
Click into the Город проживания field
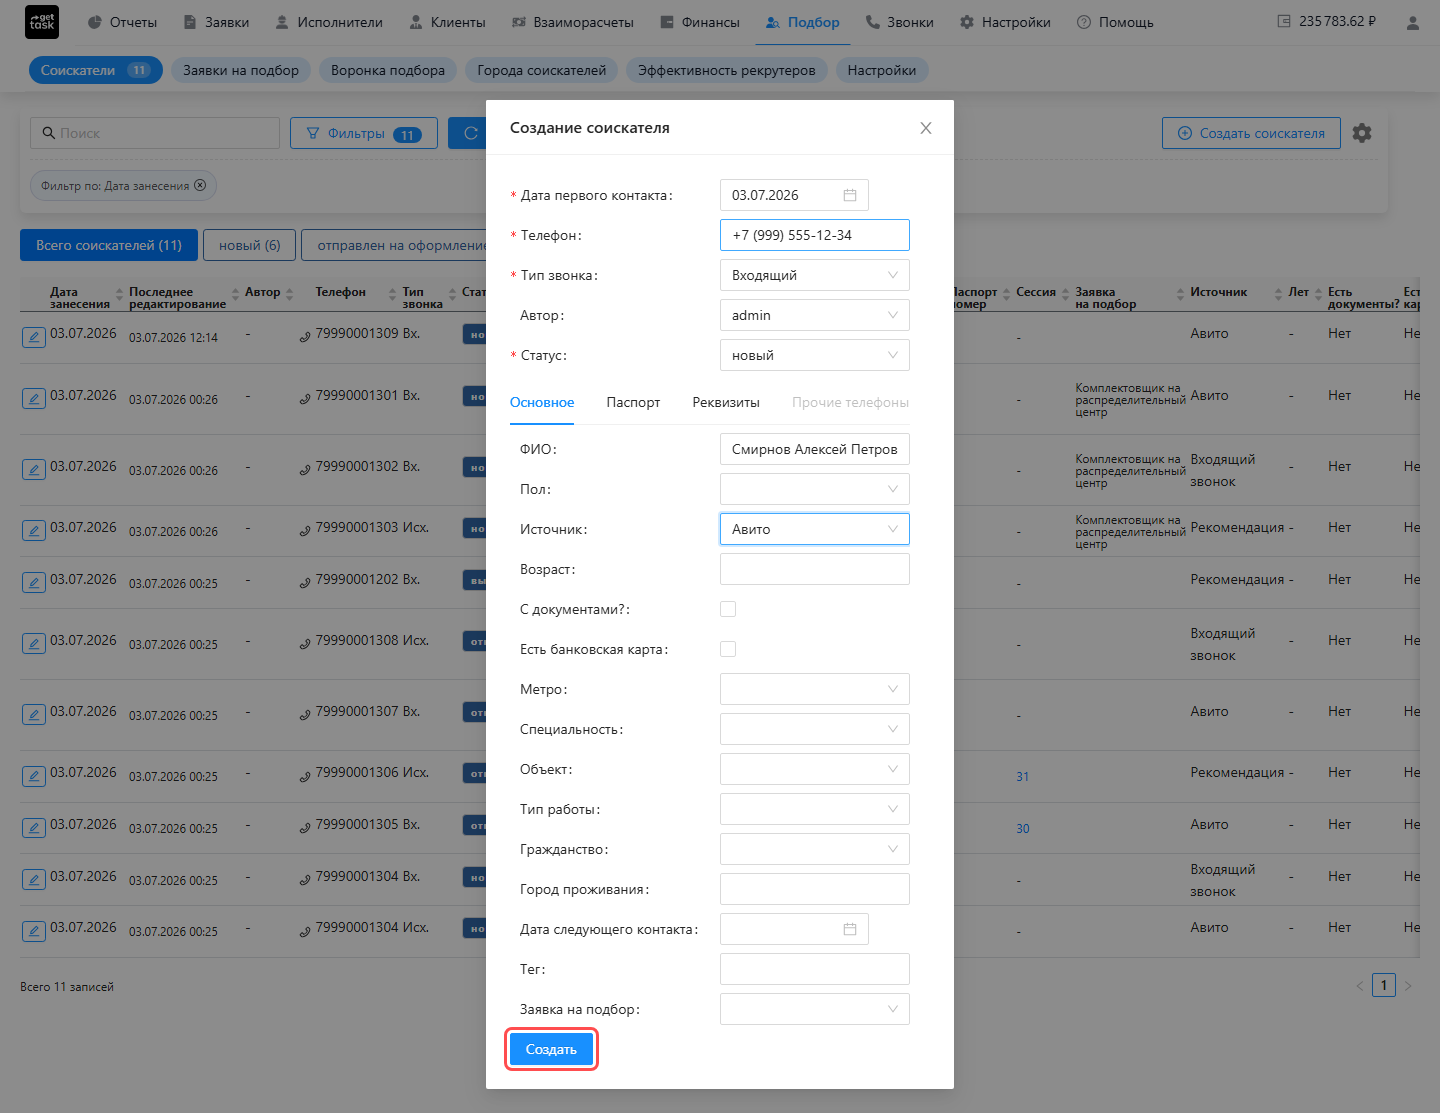click(815, 889)
